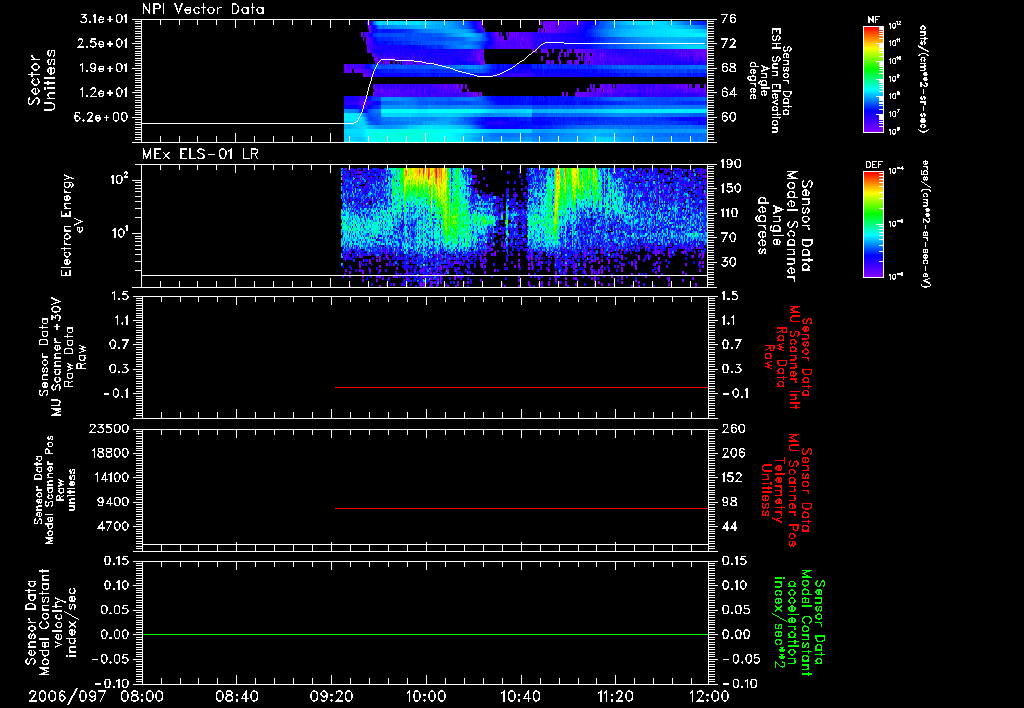Click the 'MEx ELS-01 LR' panel title

[200, 154]
